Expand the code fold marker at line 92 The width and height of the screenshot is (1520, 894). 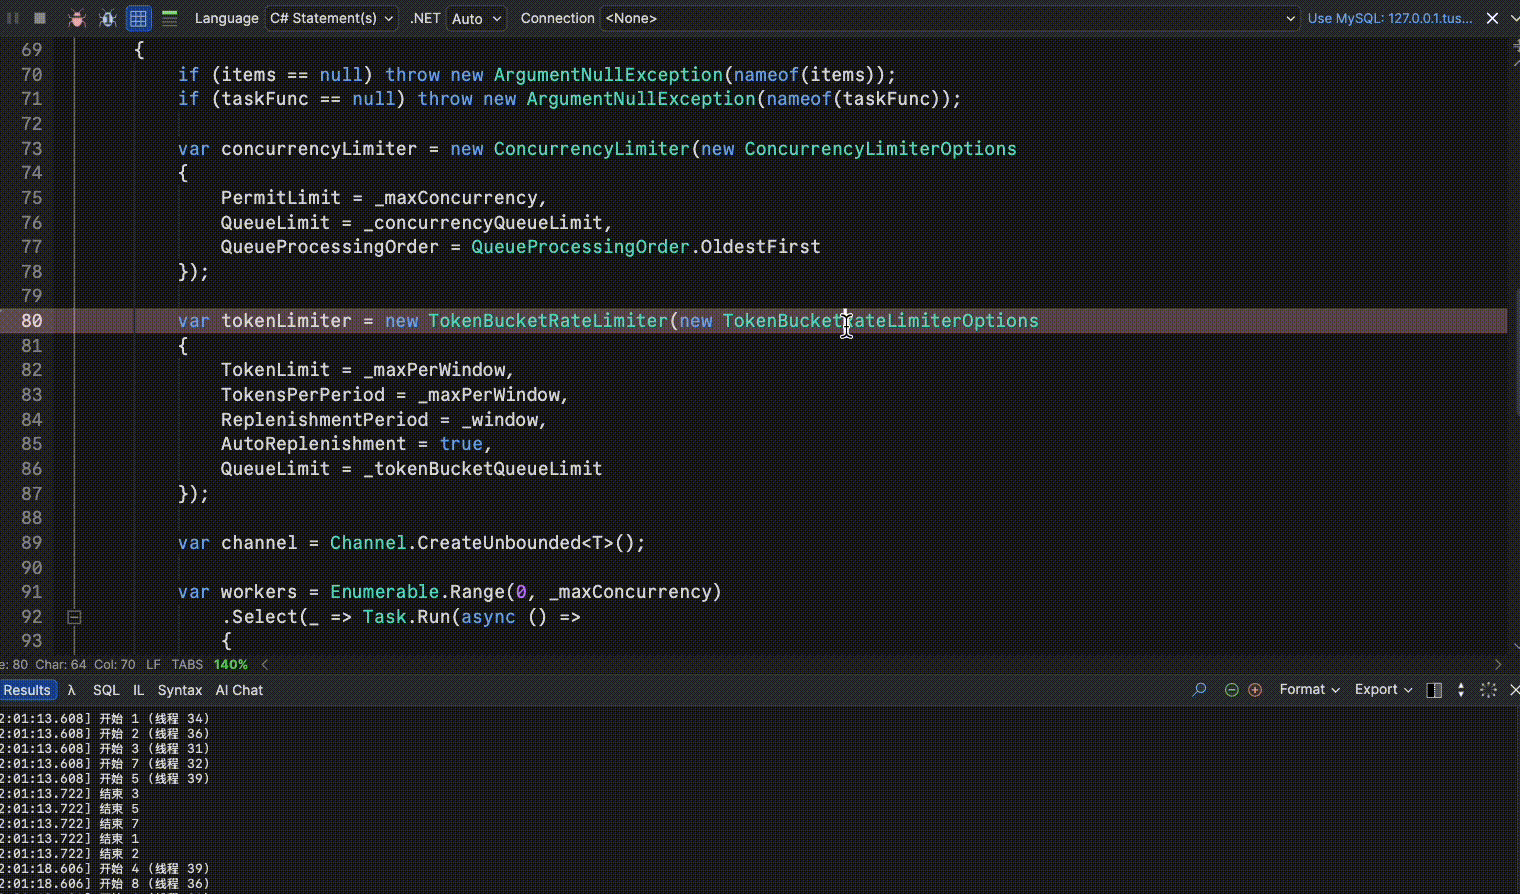(x=74, y=617)
